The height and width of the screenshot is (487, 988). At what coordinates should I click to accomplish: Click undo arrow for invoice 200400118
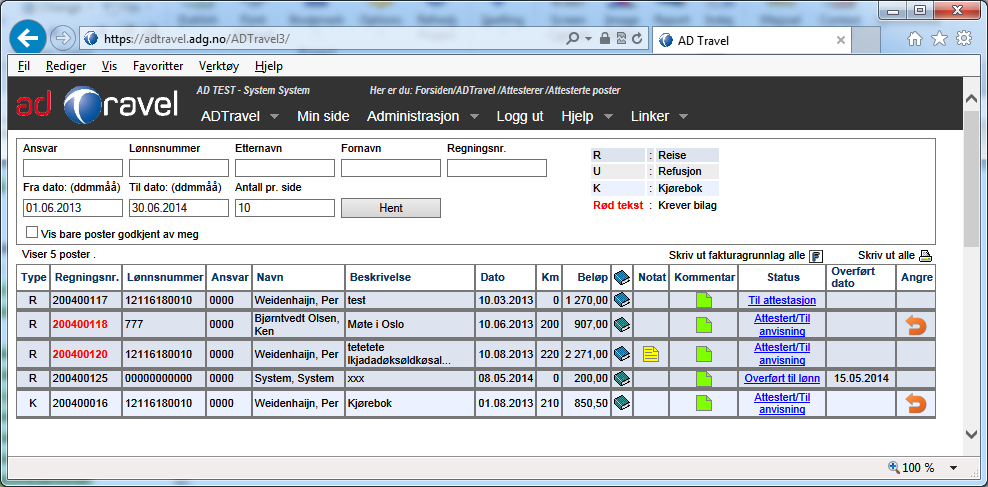pos(915,324)
